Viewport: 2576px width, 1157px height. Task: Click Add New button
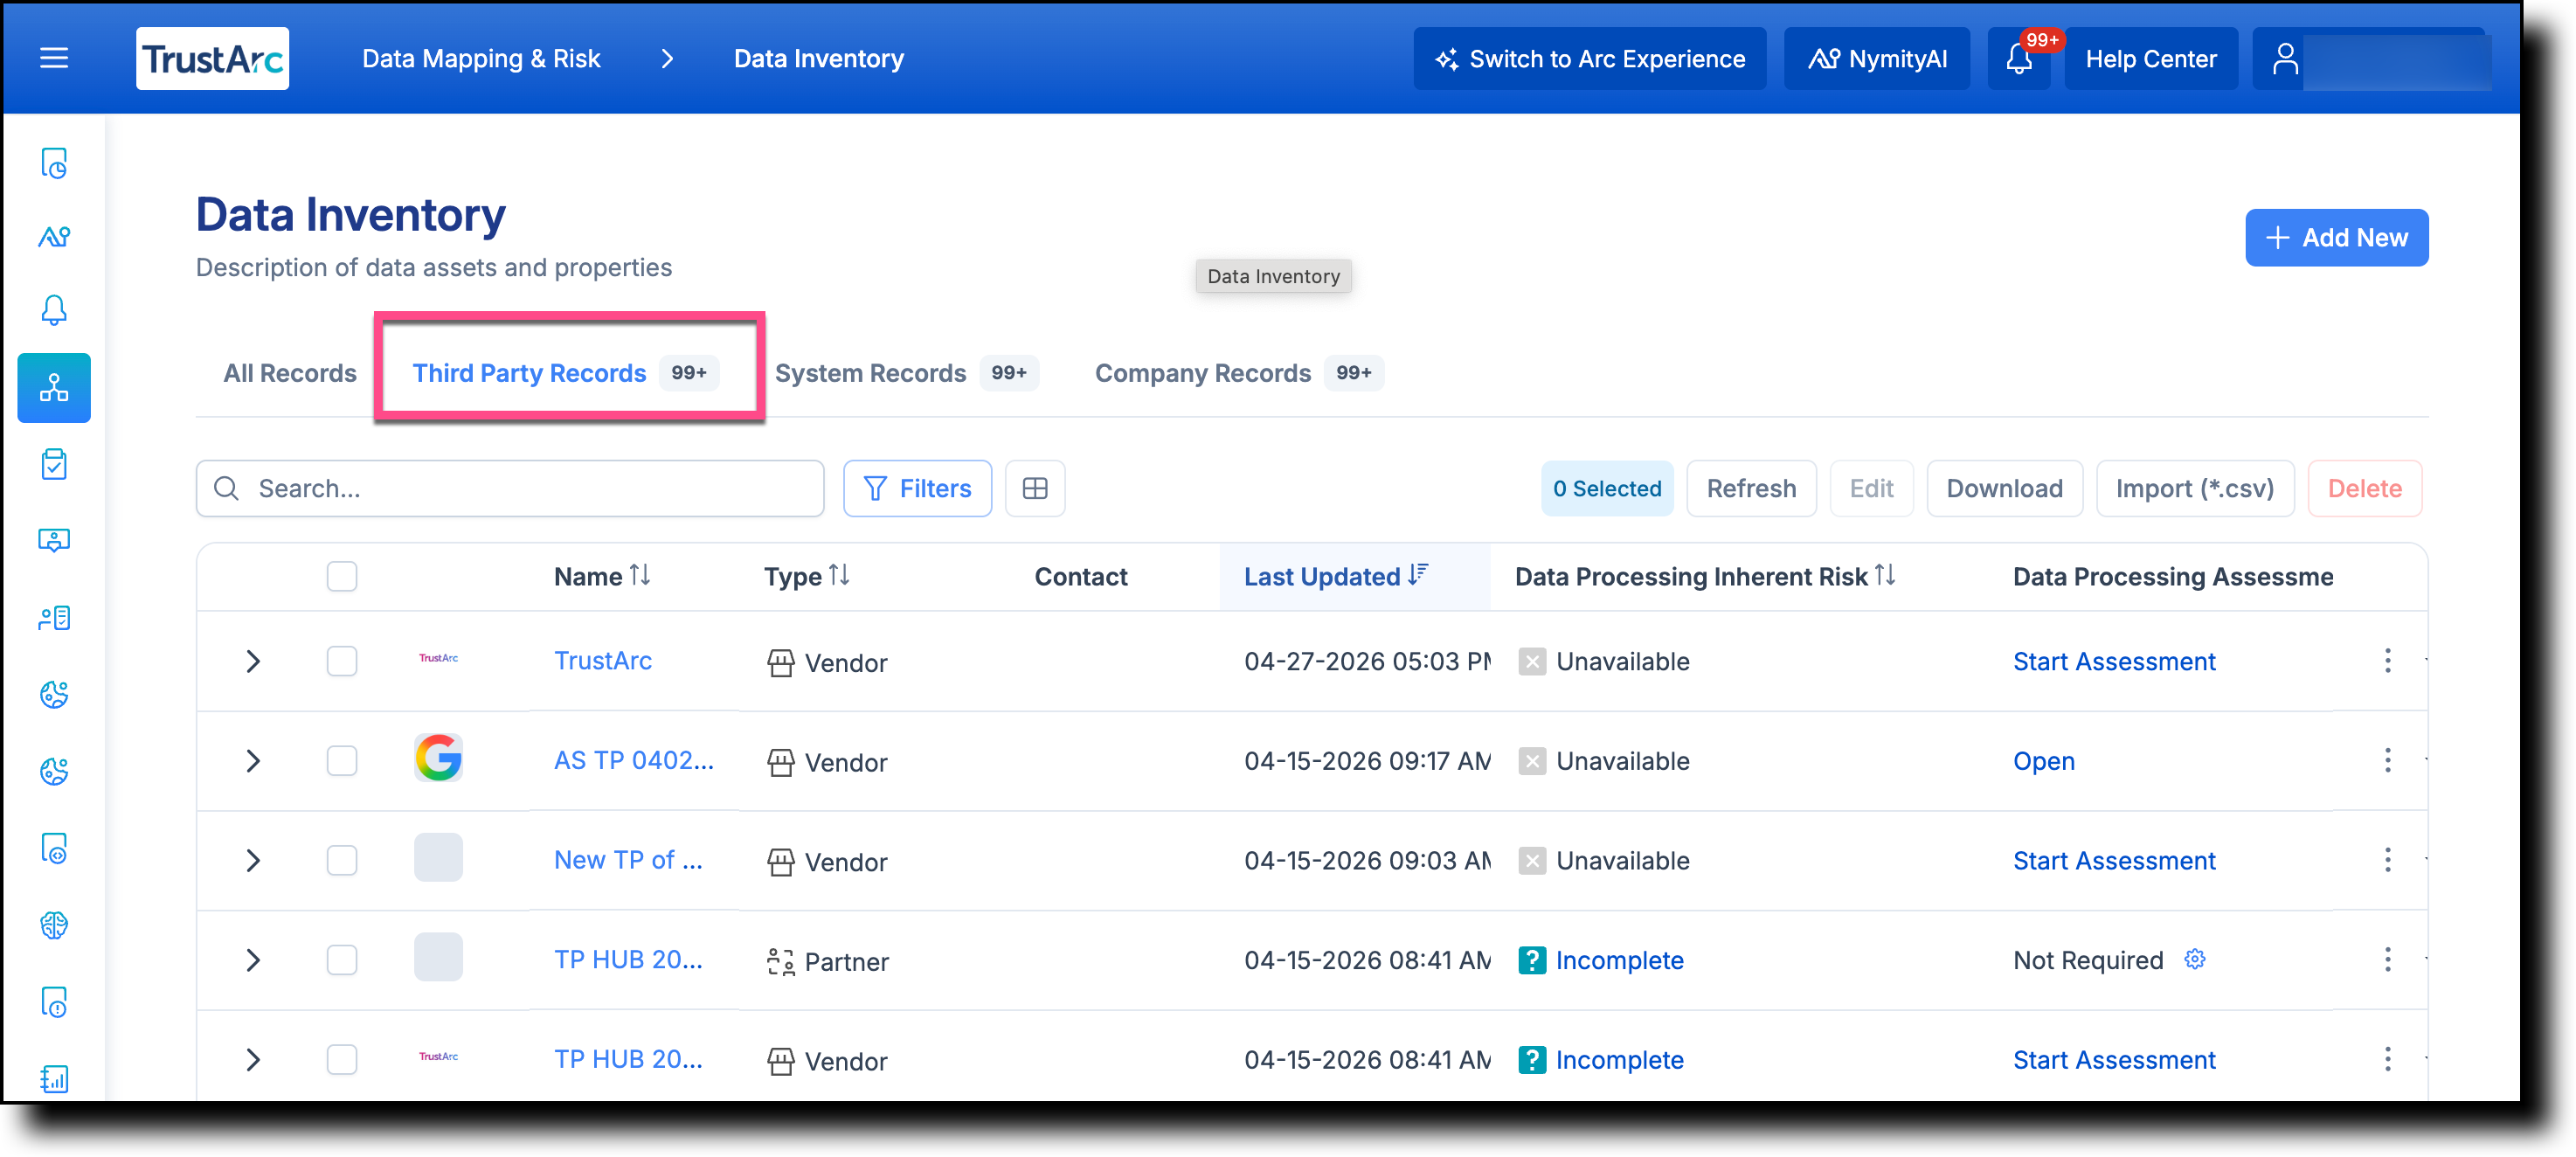(x=2336, y=237)
